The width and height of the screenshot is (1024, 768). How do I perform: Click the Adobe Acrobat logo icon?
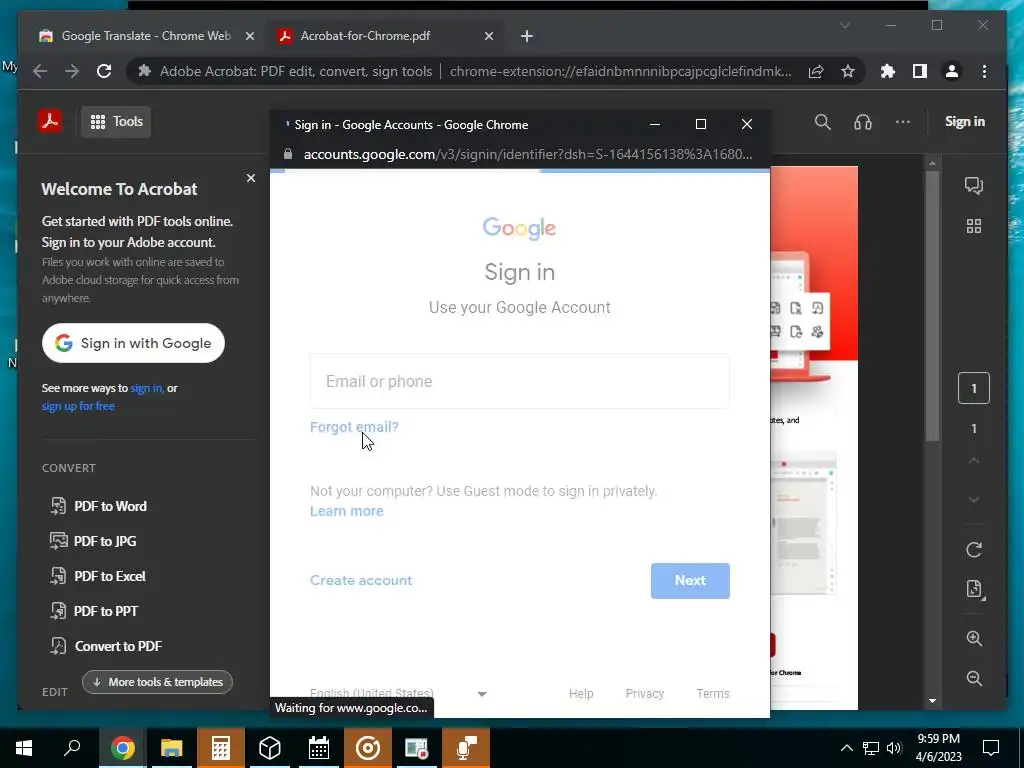[x=50, y=121]
